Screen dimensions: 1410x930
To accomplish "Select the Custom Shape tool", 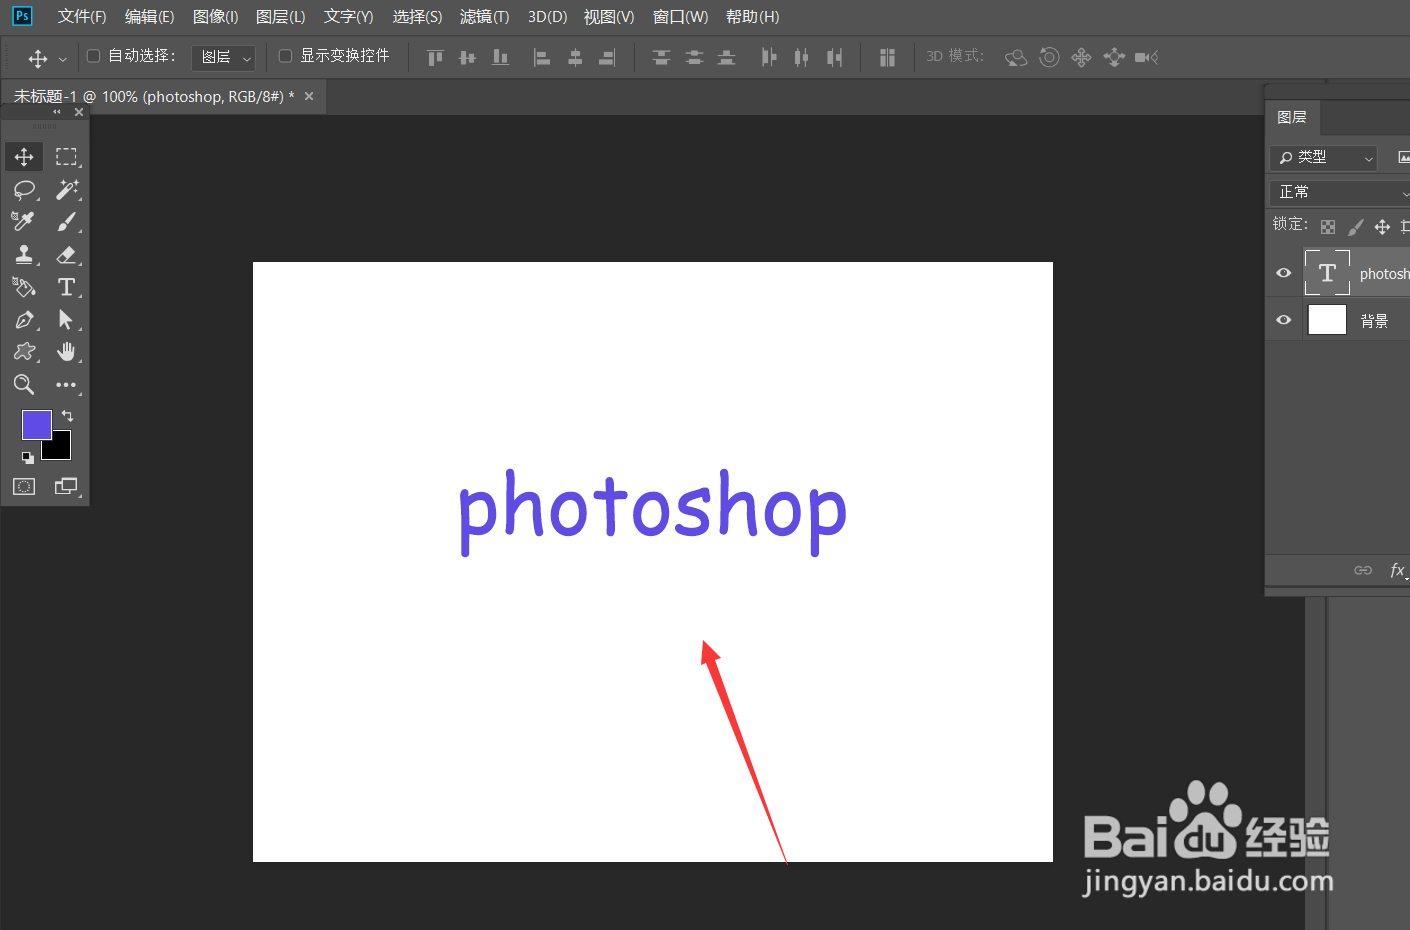I will [x=24, y=352].
